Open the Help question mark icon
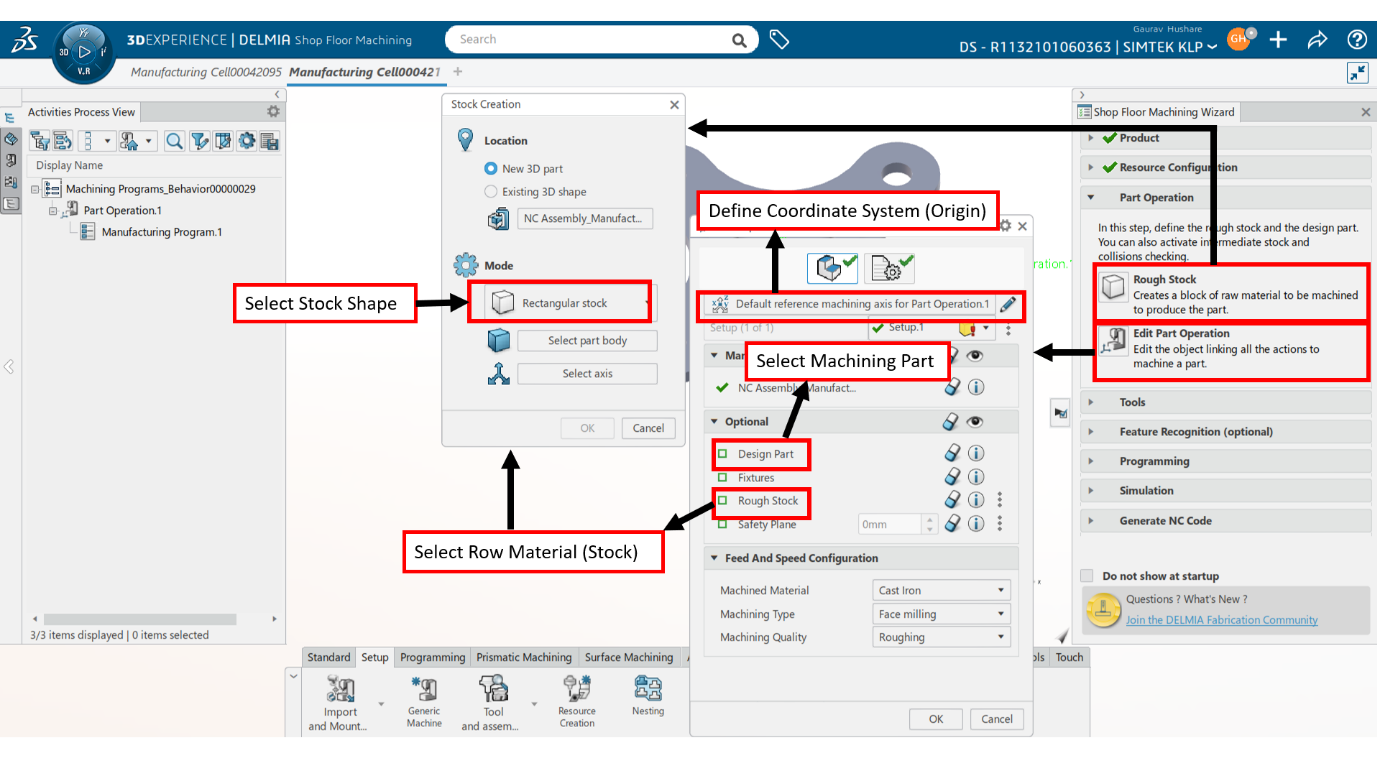Screen dimensions: 1380x776 (x=1357, y=40)
